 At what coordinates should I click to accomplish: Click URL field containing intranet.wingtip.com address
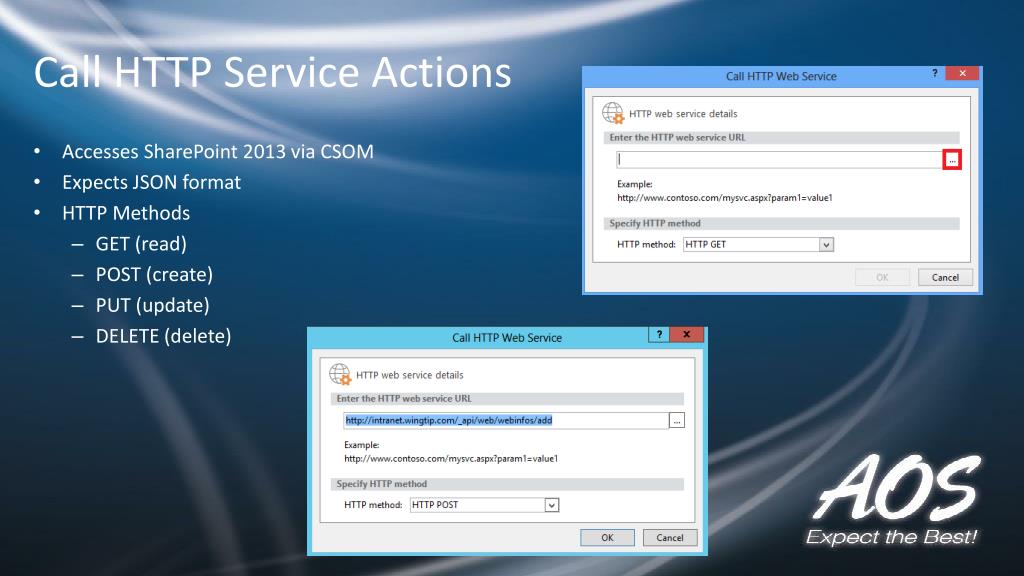coord(505,421)
